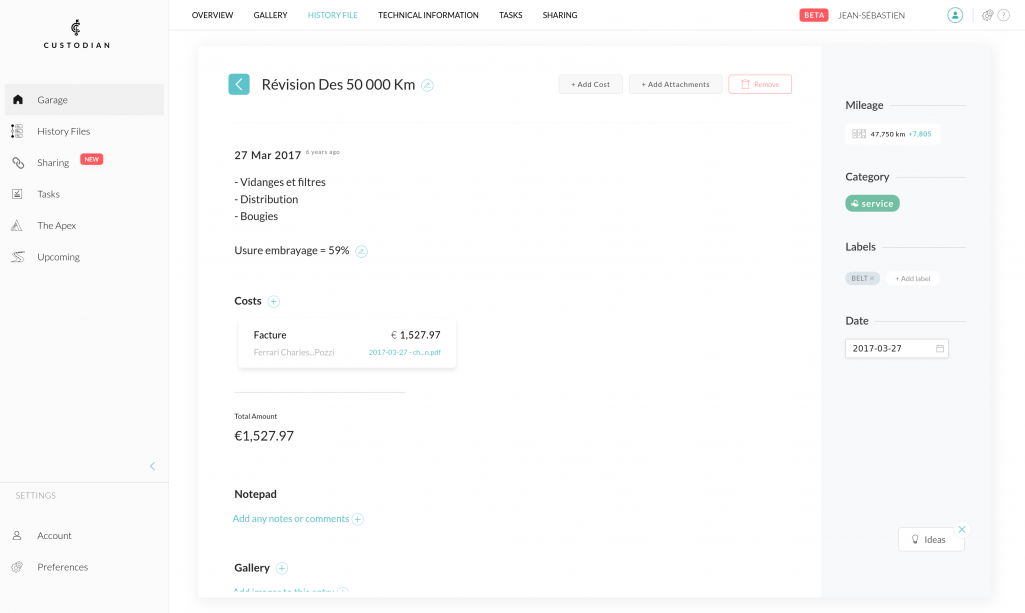Click the History Files timeline icon
The height and width of the screenshot is (613, 1025).
click(x=17, y=131)
